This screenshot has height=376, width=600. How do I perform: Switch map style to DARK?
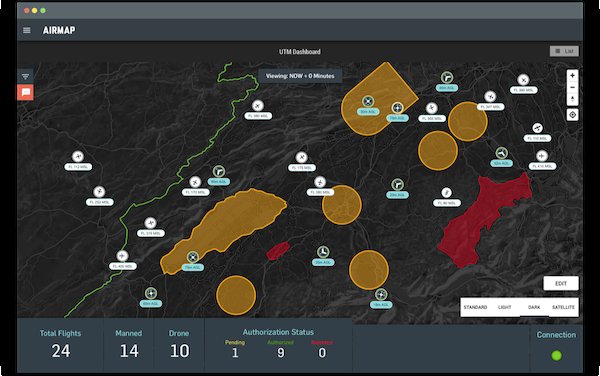click(534, 307)
